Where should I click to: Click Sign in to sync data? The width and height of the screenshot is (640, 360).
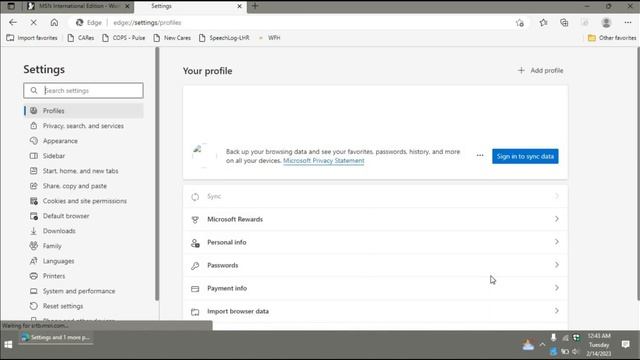pos(525,156)
